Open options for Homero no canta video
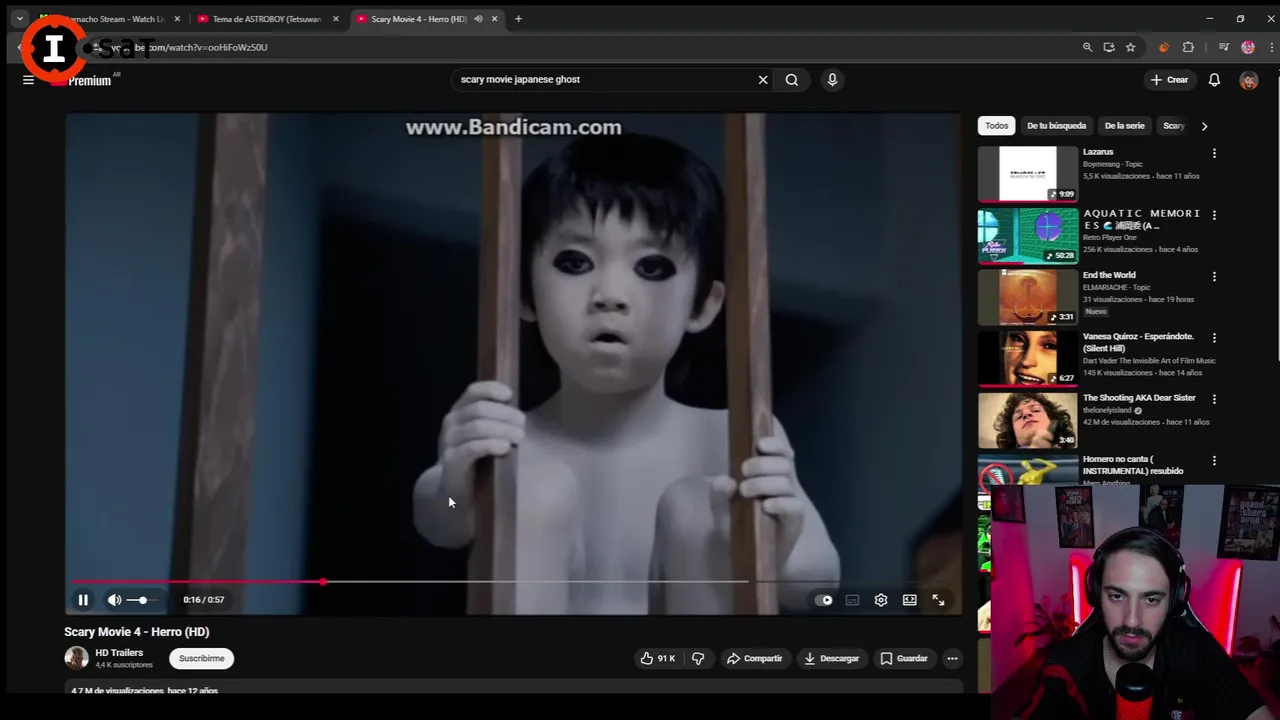Screen dimensions: 1280x720 point(1214,461)
